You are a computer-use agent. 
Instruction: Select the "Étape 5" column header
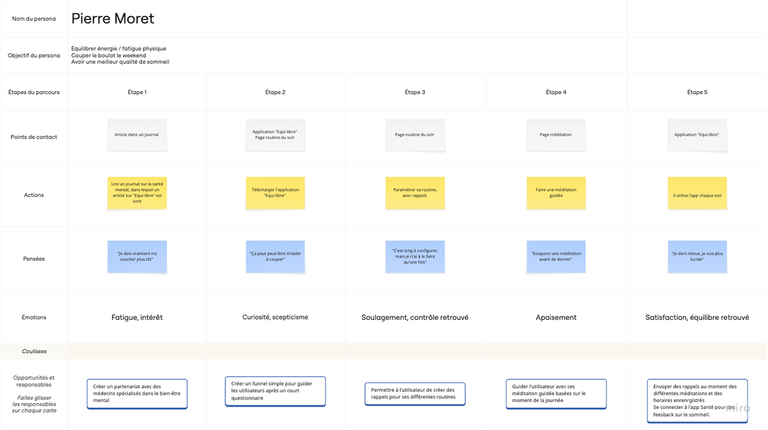[697, 92]
